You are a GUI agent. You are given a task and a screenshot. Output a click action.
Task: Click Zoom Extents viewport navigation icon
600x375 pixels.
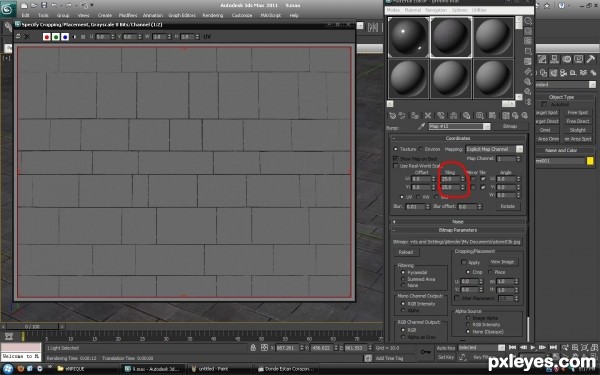[x=584, y=347]
